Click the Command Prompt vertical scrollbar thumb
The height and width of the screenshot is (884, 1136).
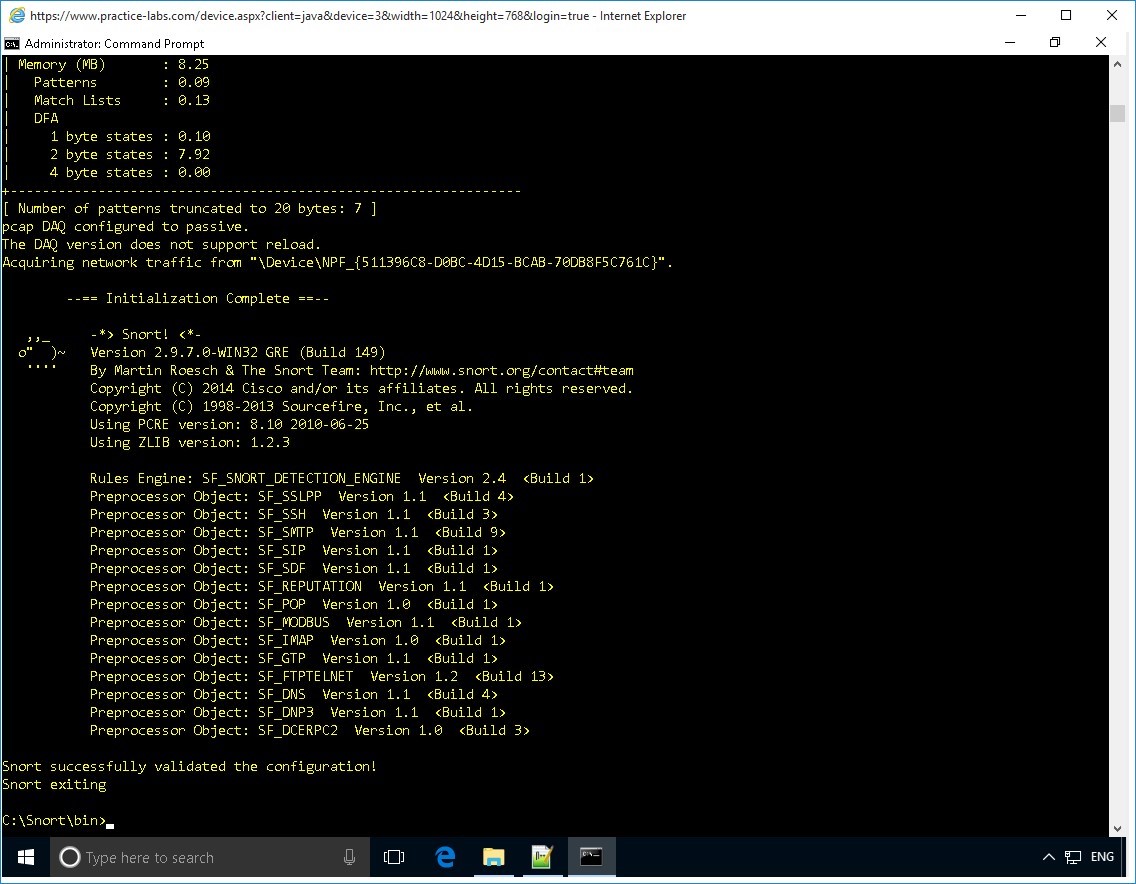1117,113
